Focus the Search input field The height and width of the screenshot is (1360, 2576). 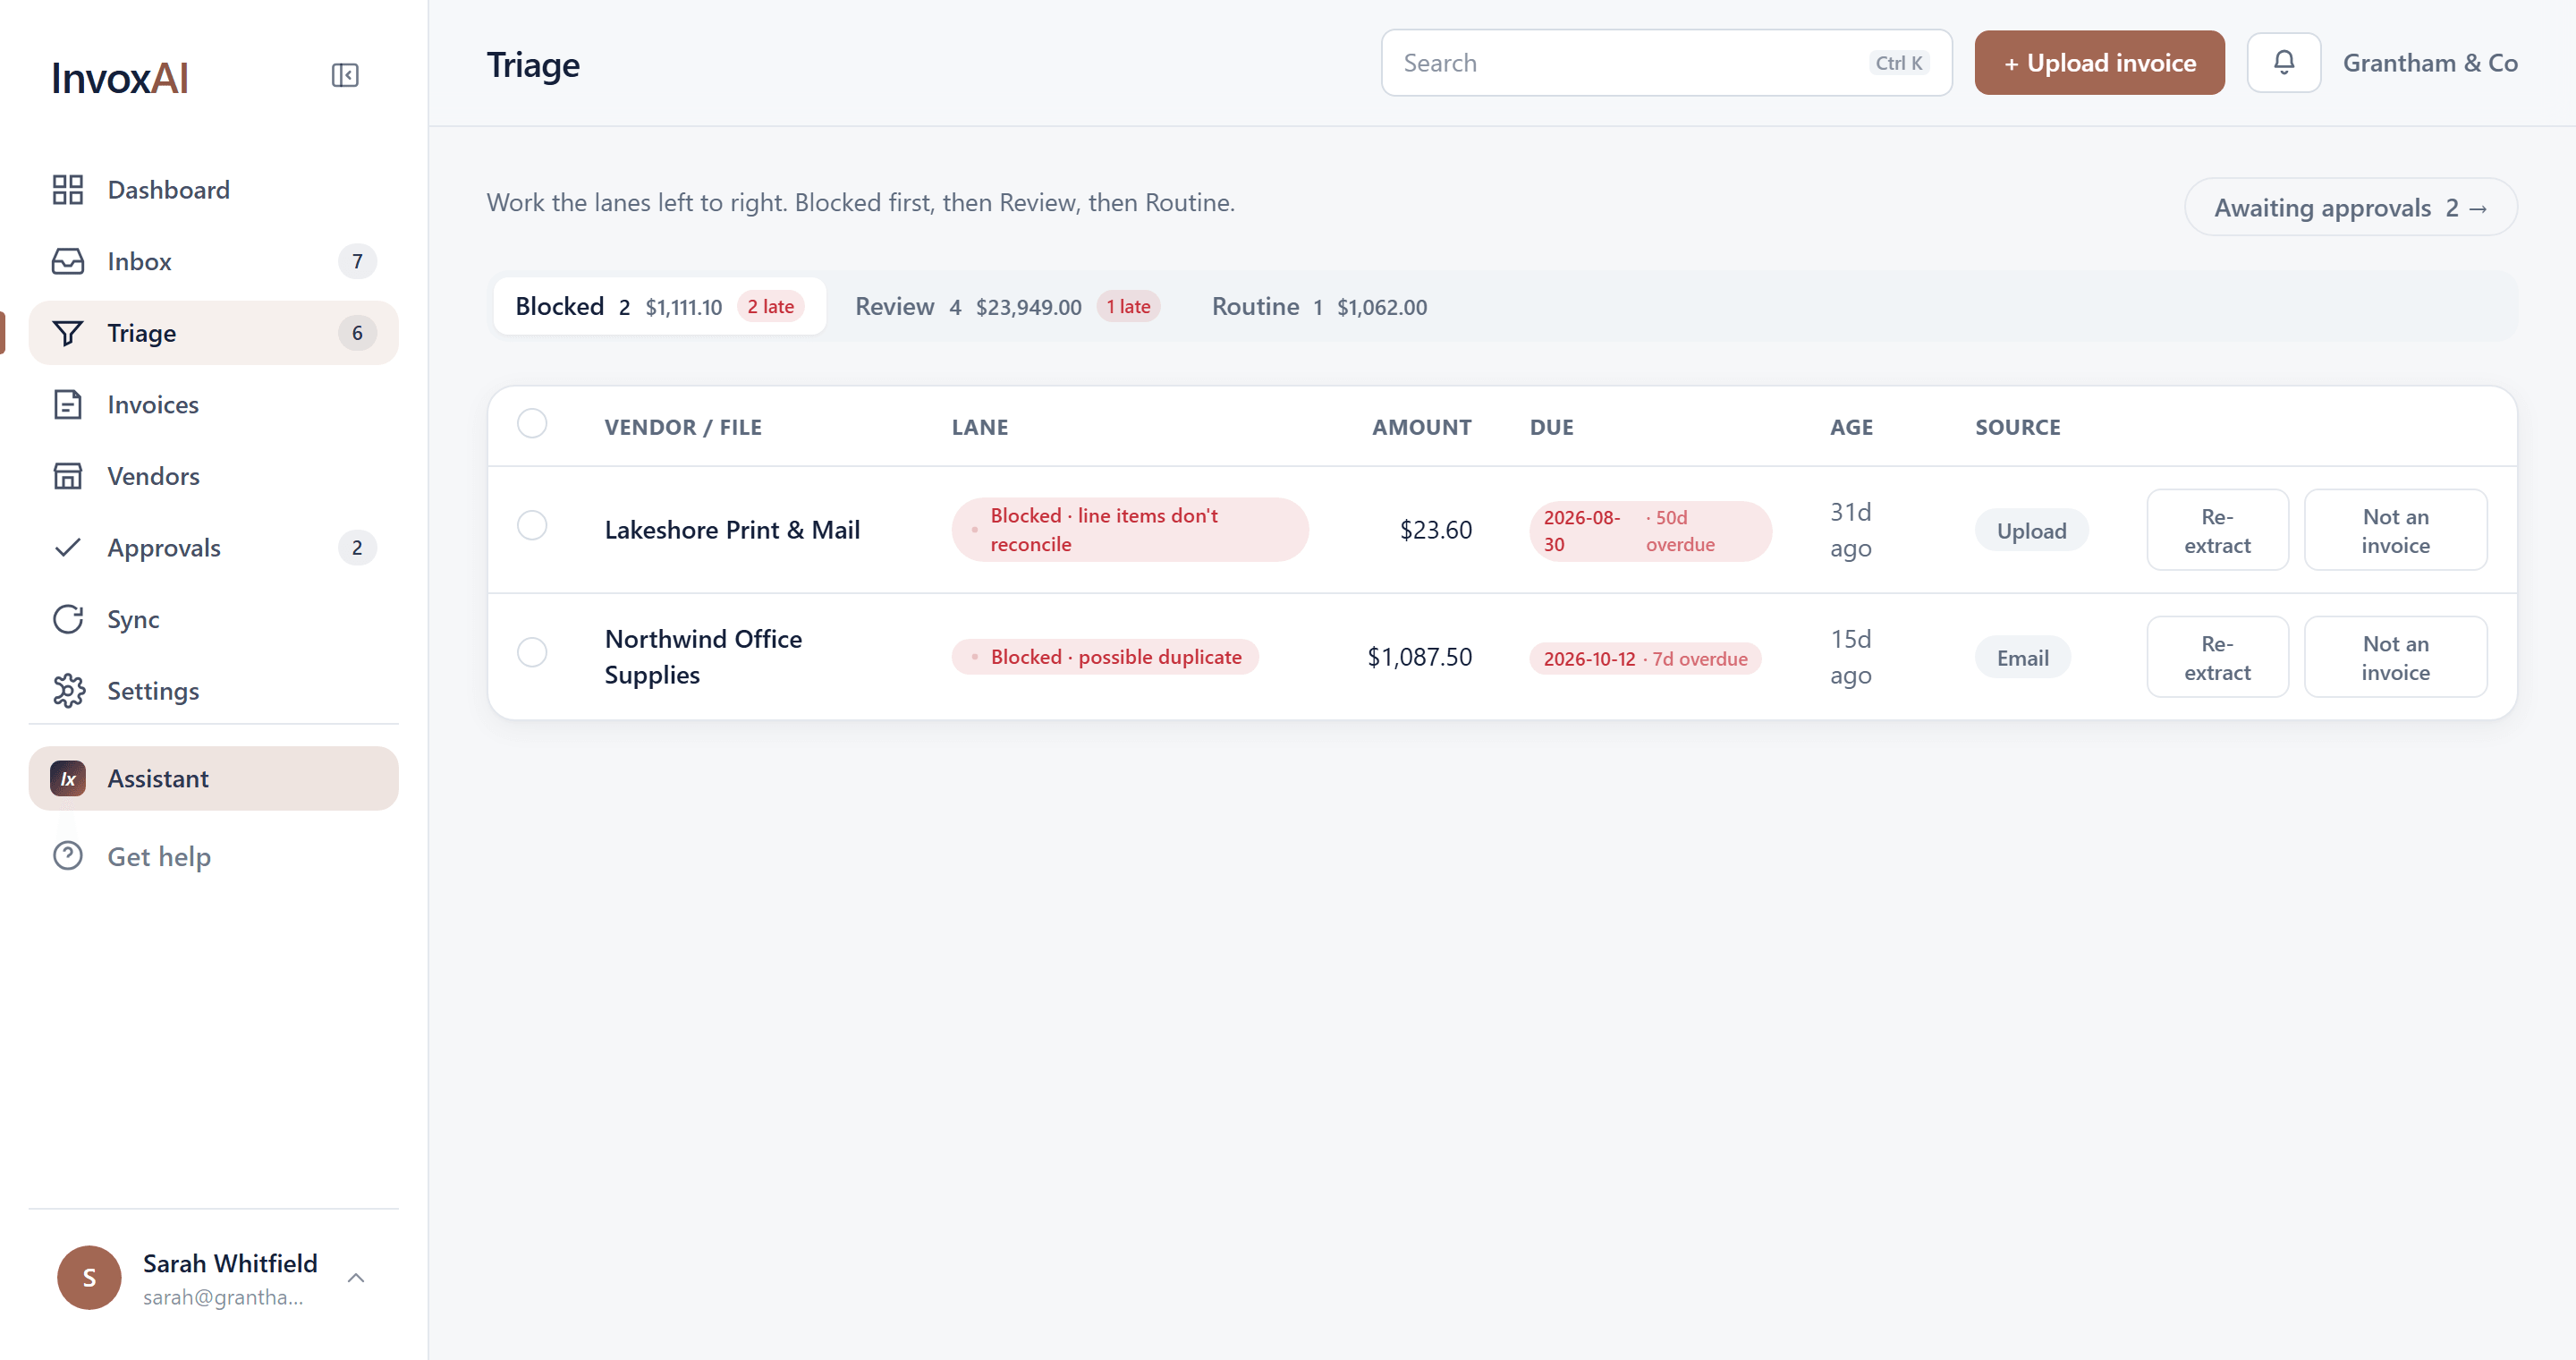pyautogui.click(x=1666, y=63)
